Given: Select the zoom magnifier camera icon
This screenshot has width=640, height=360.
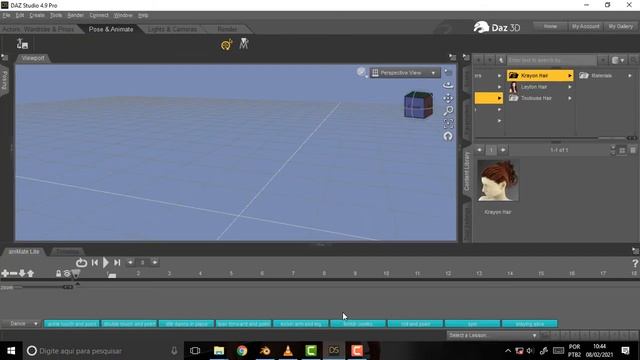Looking at the screenshot, I should point(448,111).
